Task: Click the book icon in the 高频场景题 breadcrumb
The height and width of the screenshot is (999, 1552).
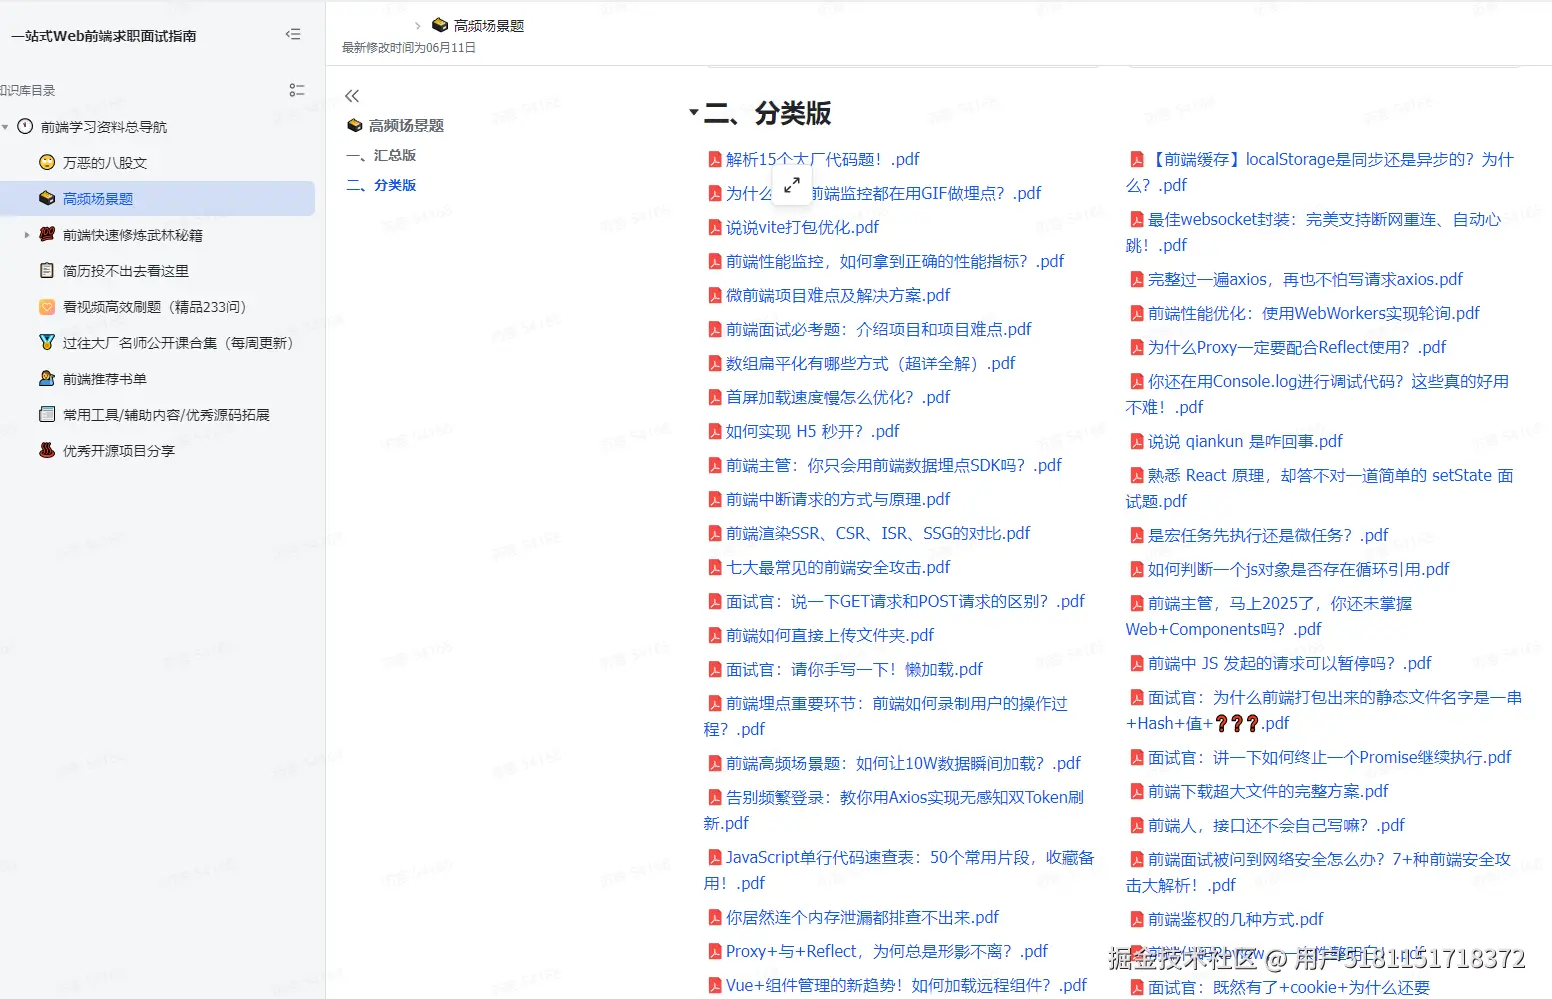Action: (440, 25)
